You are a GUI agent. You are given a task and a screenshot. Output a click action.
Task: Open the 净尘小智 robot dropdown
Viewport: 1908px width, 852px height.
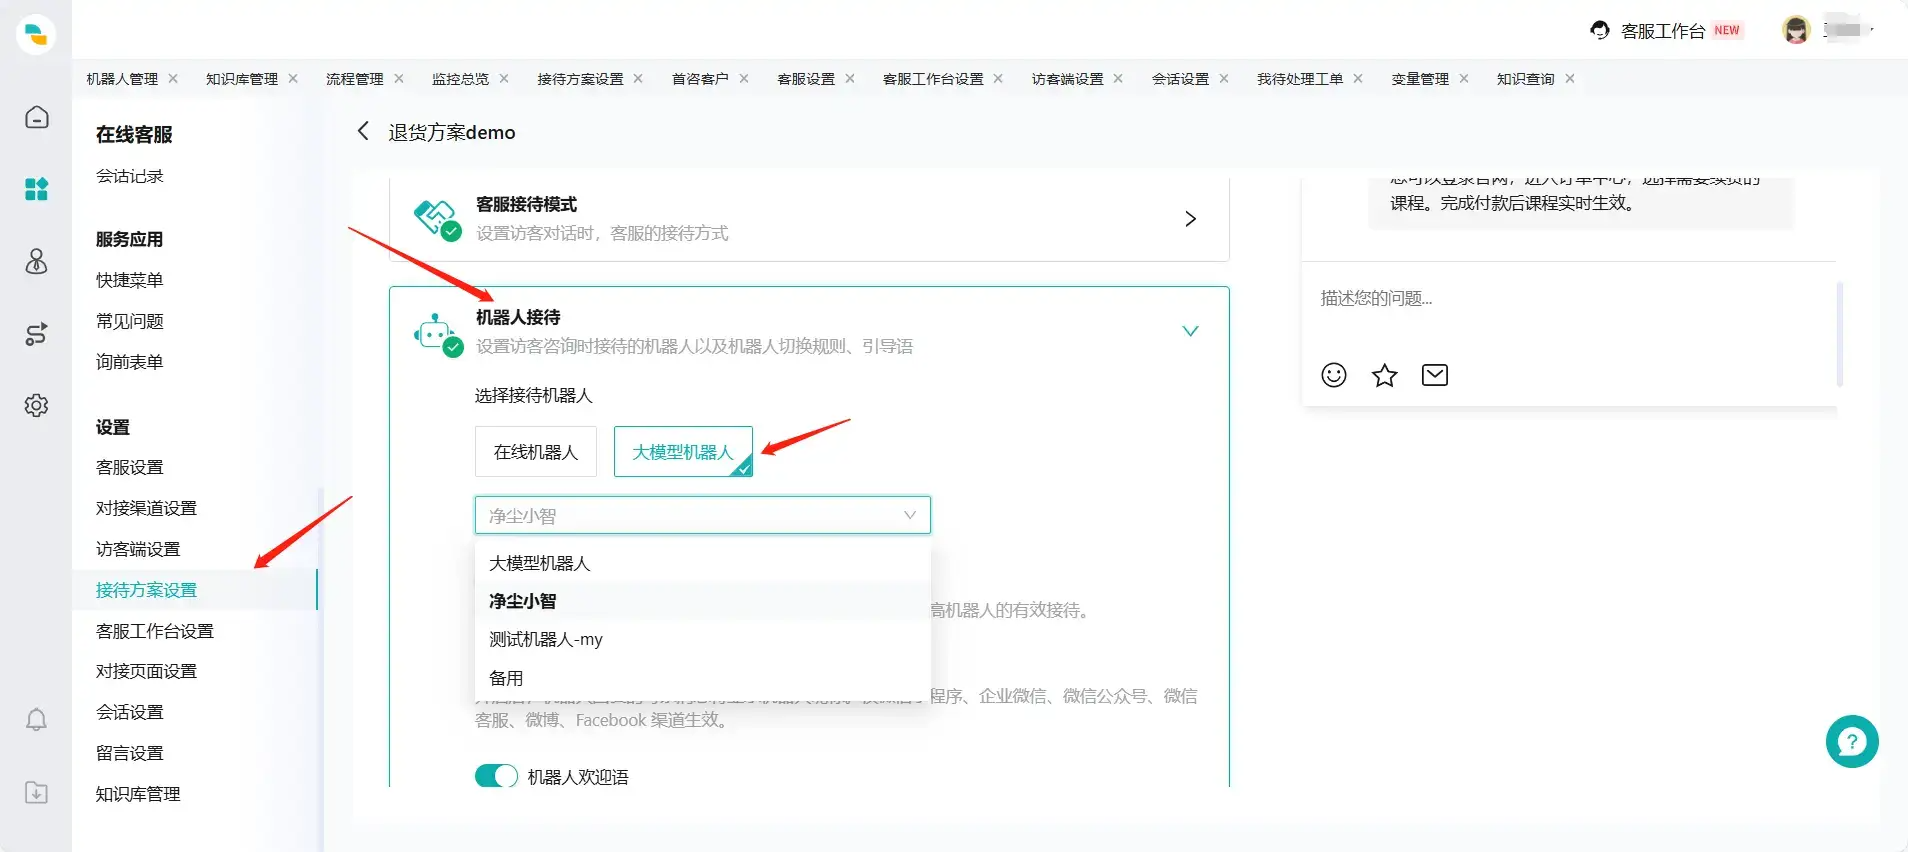coord(703,515)
